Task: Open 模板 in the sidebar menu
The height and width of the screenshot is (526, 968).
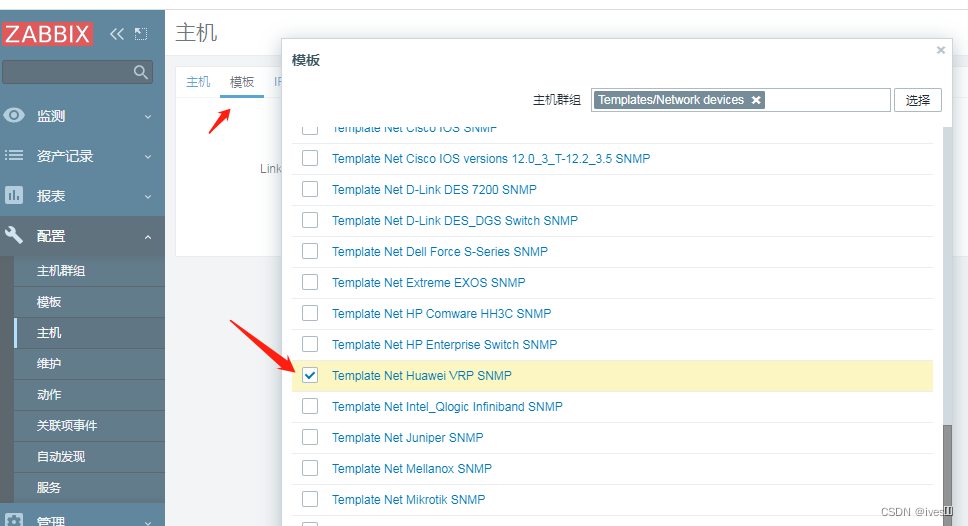Action: 49,302
